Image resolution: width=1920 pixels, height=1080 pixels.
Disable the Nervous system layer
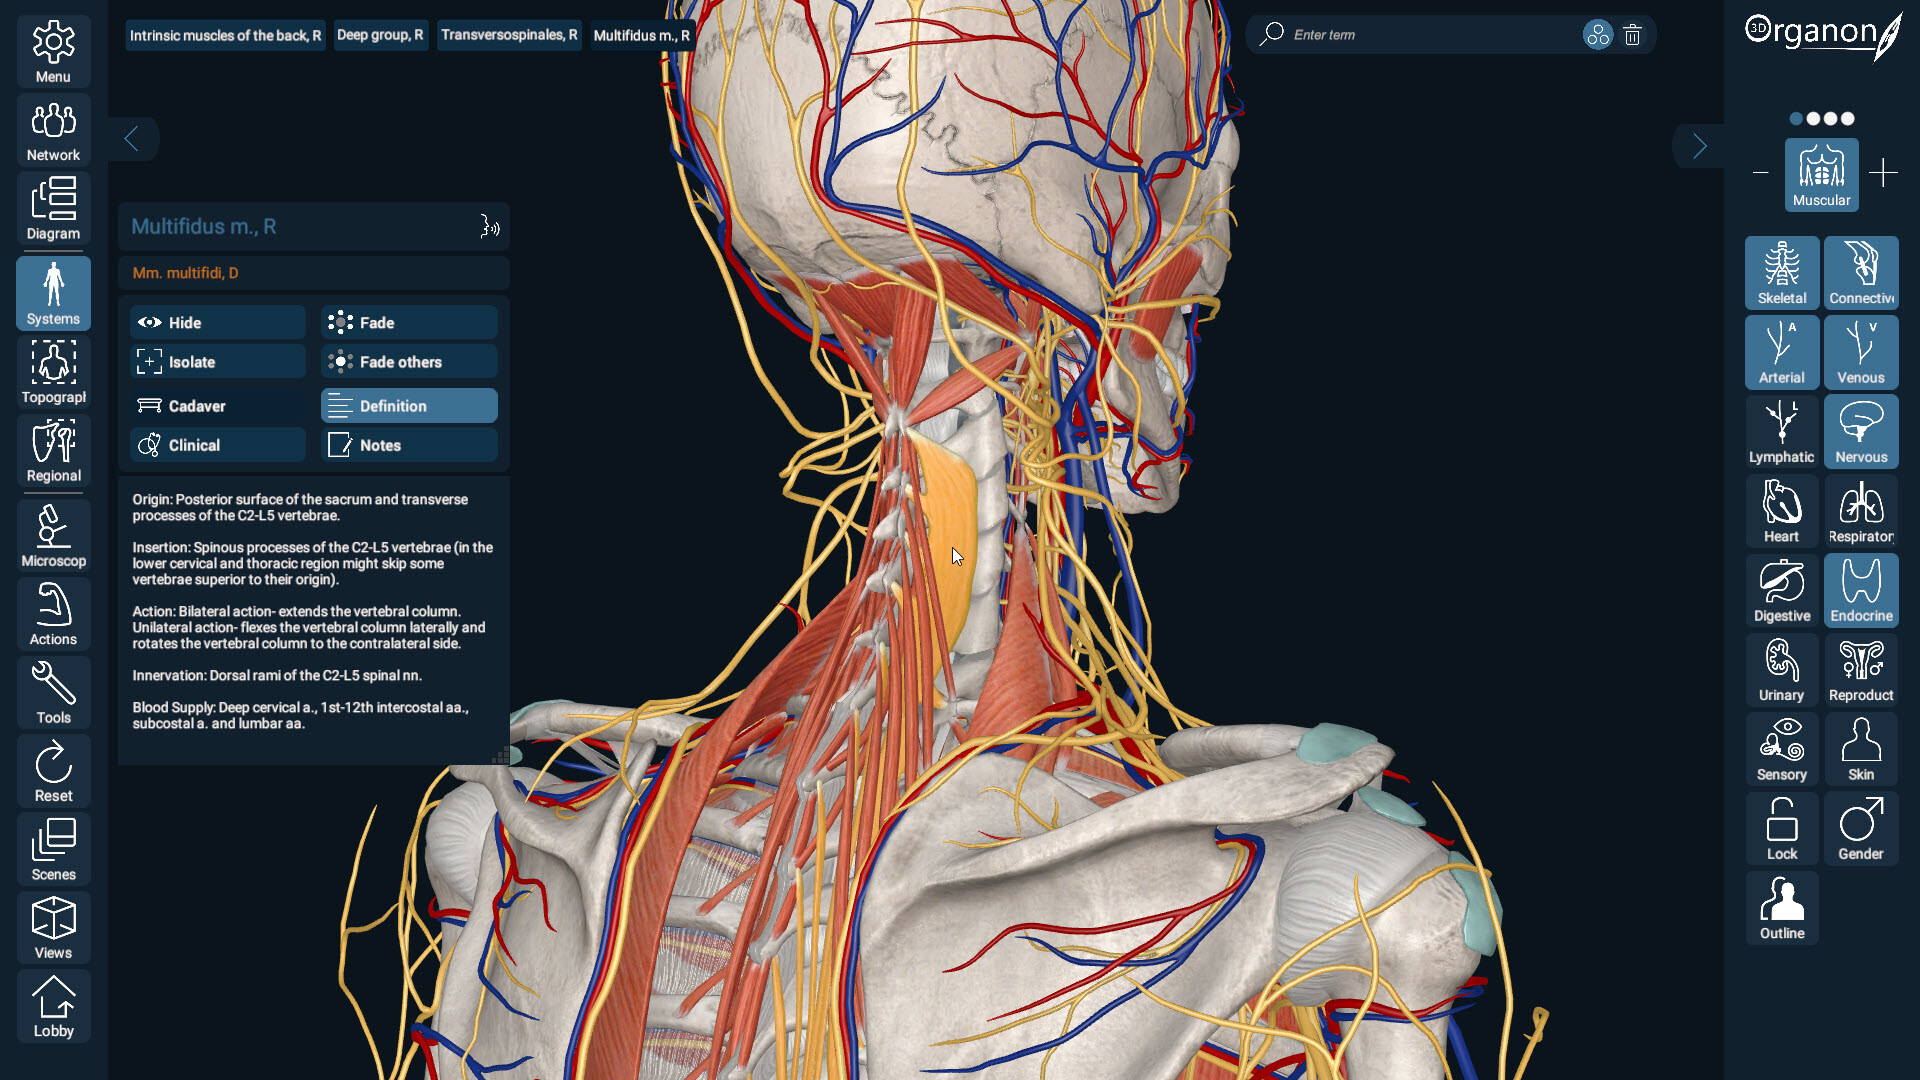[x=1860, y=432]
